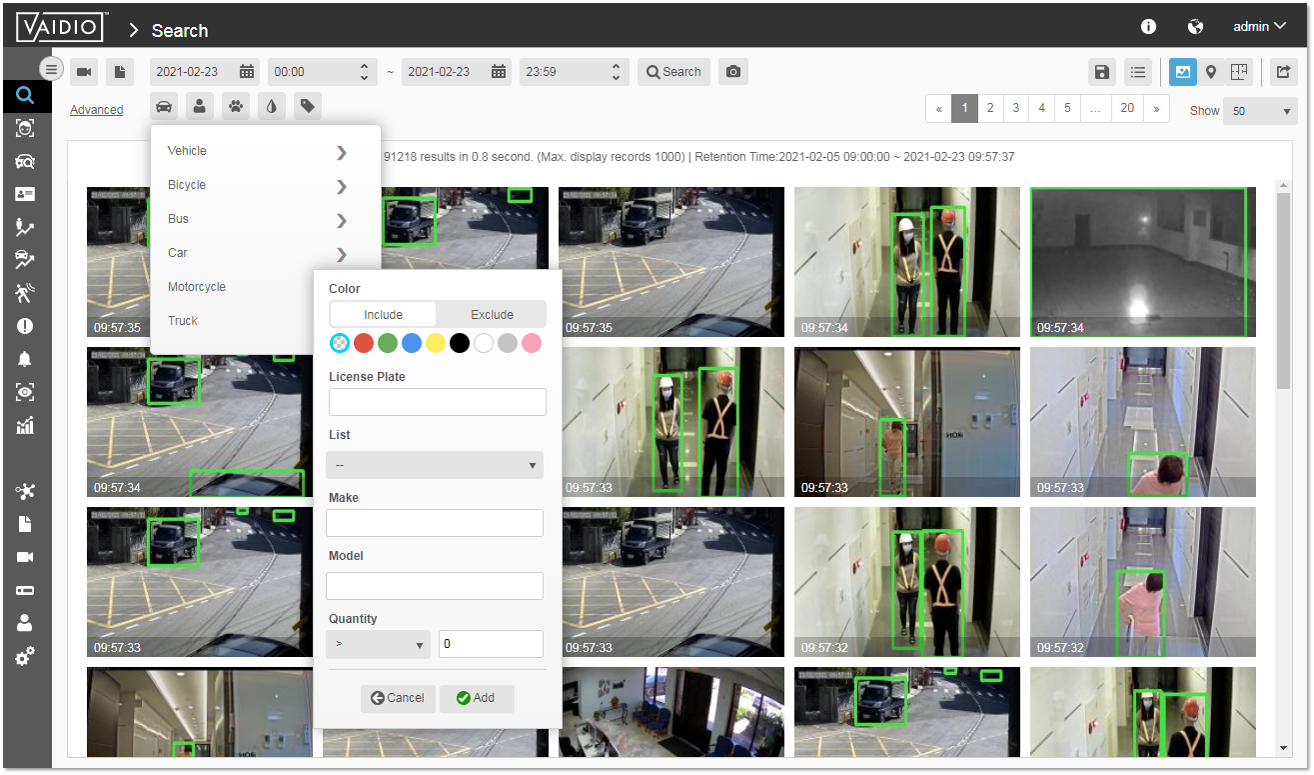Screen dimensions: 1314x775
Task: Choose Truck from the vehicle menu
Action: pos(183,321)
